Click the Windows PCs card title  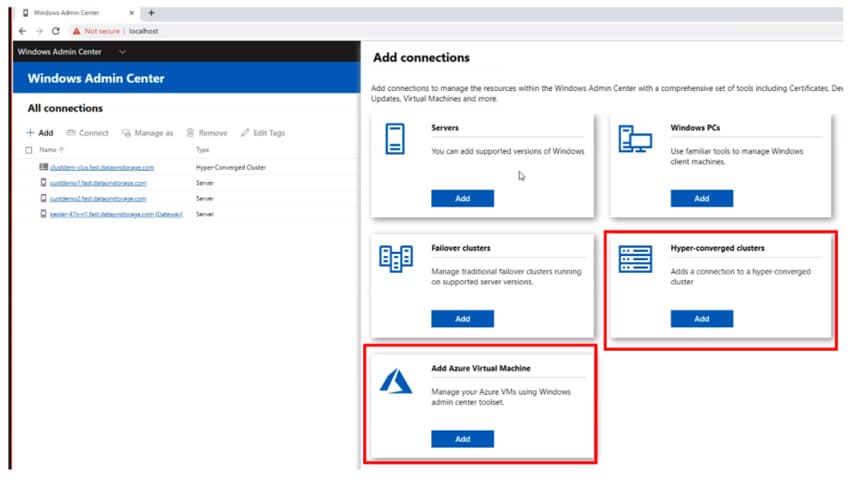click(x=695, y=128)
